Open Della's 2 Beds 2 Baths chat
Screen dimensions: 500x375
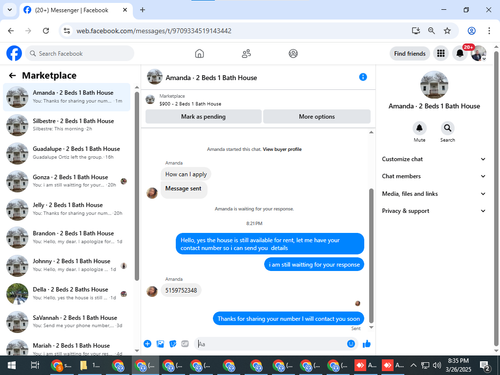click(67, 294)
